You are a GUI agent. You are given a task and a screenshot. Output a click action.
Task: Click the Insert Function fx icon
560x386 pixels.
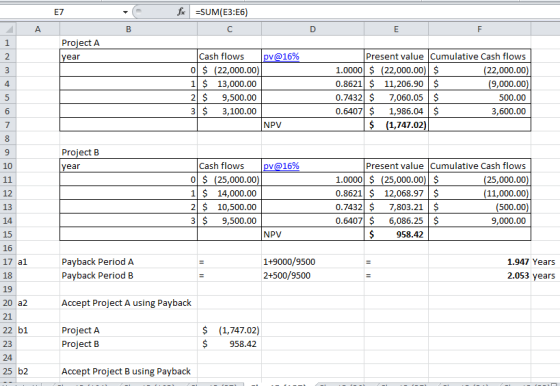[x=181, y=12]
